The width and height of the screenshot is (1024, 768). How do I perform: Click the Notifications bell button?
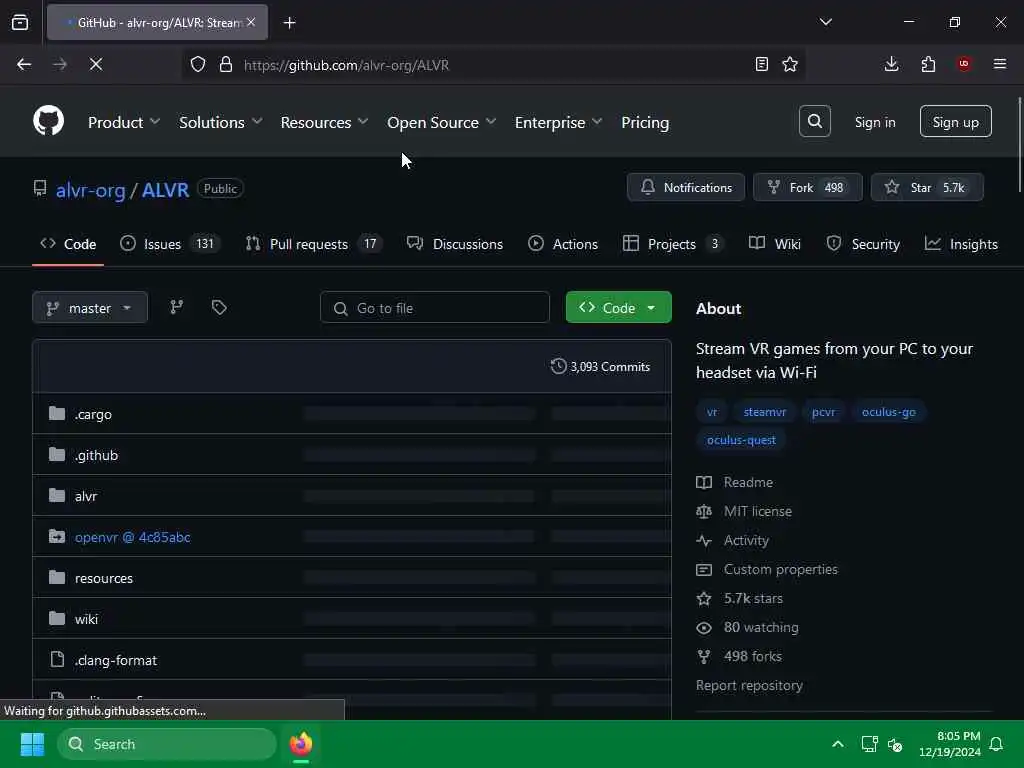tap(686, 187)
